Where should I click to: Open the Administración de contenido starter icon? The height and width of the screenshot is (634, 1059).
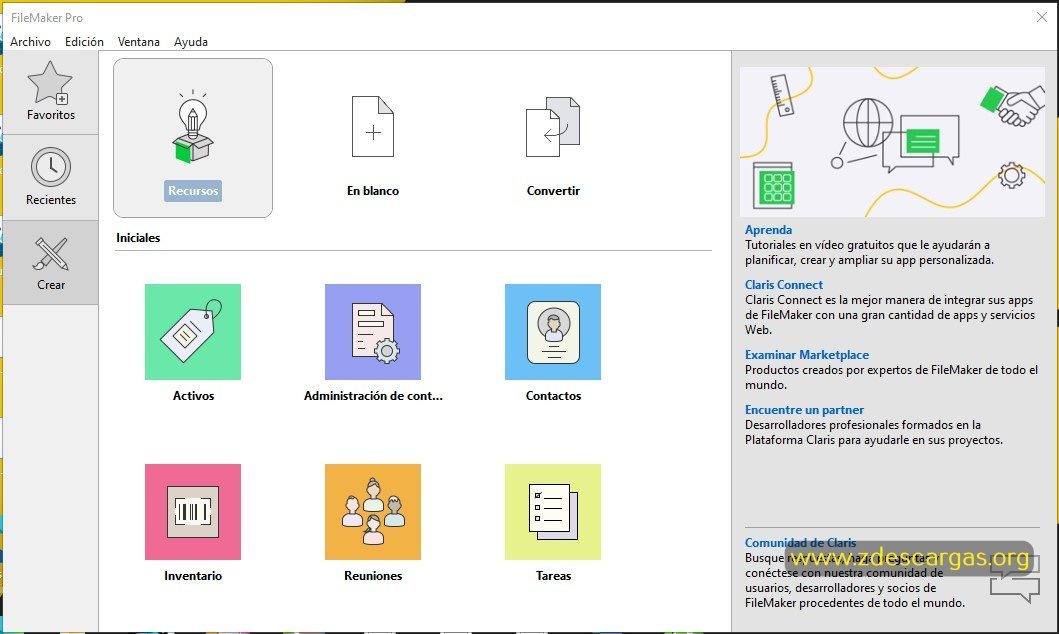click(x=373, y=332)
